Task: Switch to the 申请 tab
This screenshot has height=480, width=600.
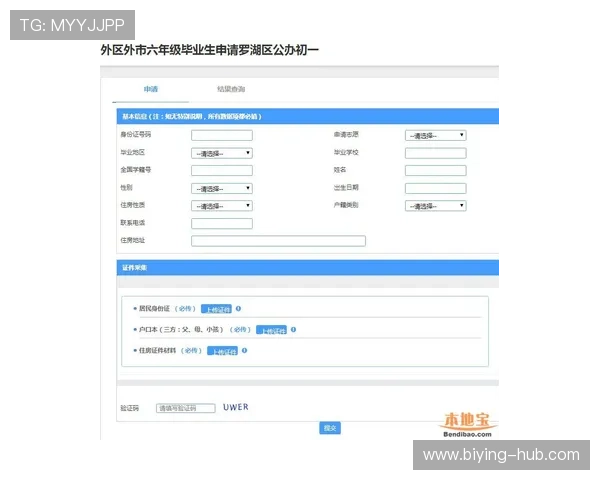Action: (150, 89)
